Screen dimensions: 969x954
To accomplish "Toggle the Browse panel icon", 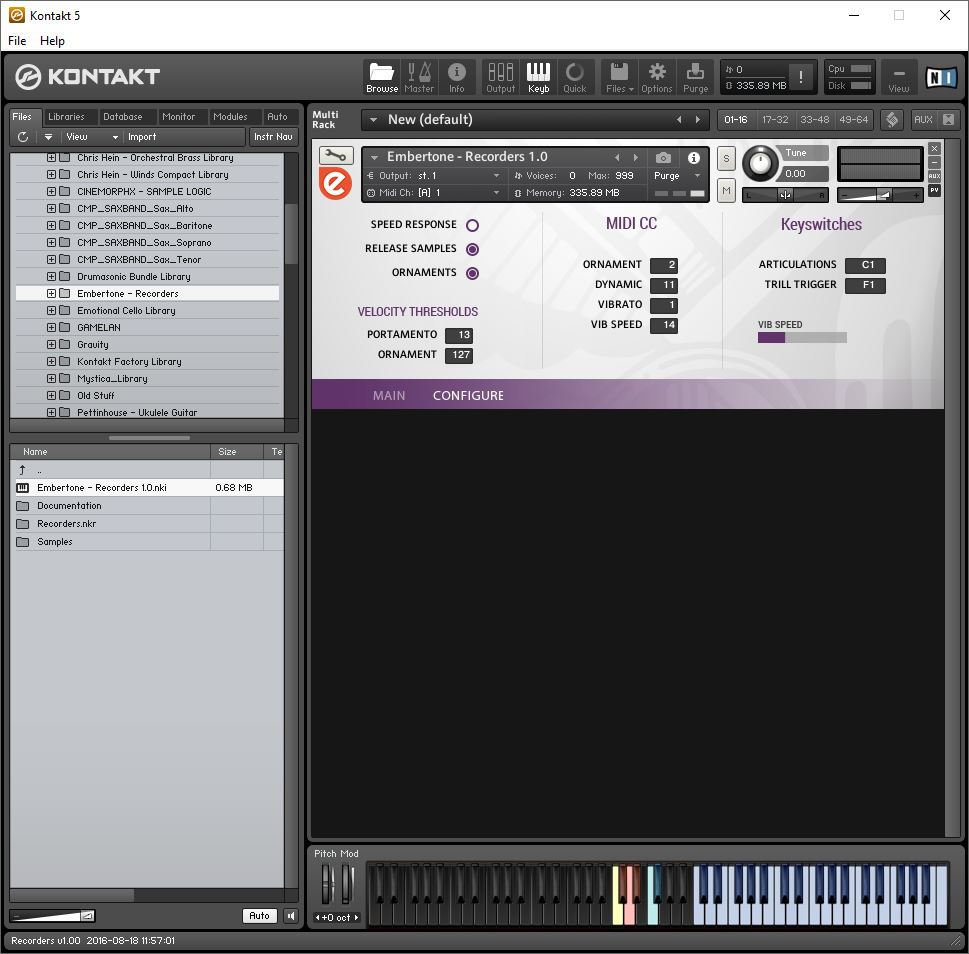I will 381,77.
